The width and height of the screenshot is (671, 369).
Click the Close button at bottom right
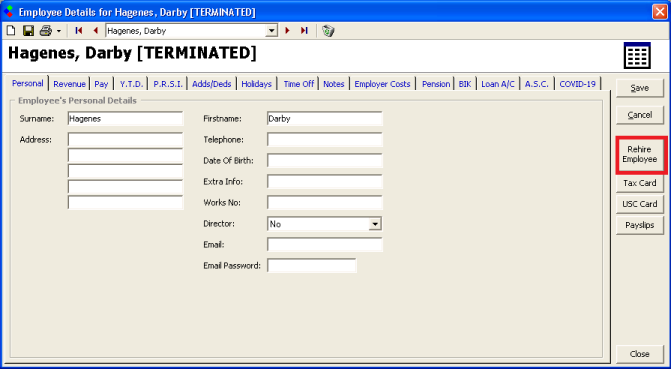(640, 354)
